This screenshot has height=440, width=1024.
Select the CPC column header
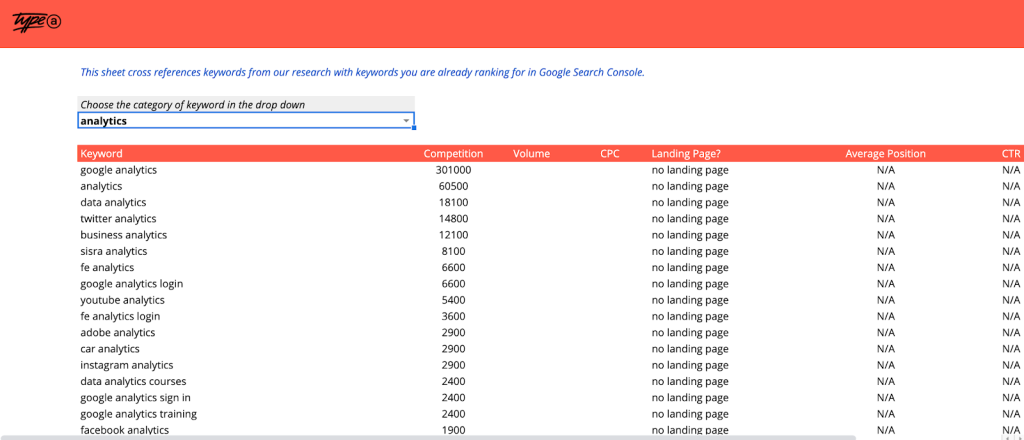click(x=610, y=154)
